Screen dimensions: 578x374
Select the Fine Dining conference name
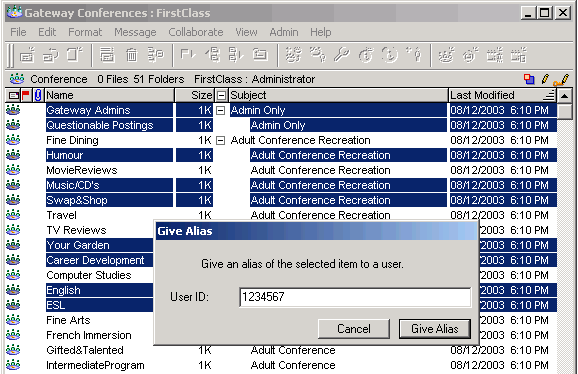[x=72, y=140]
